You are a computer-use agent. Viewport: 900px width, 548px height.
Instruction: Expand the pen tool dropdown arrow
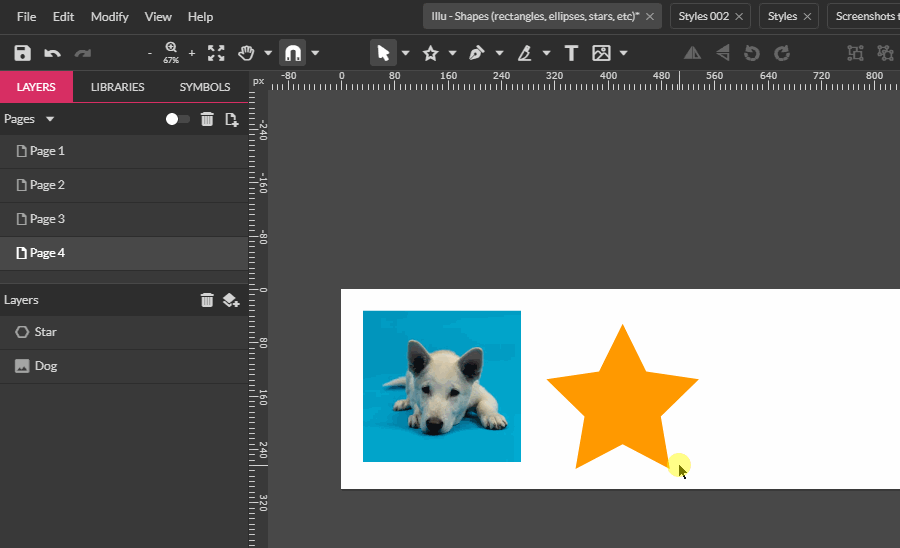point(499,53)
